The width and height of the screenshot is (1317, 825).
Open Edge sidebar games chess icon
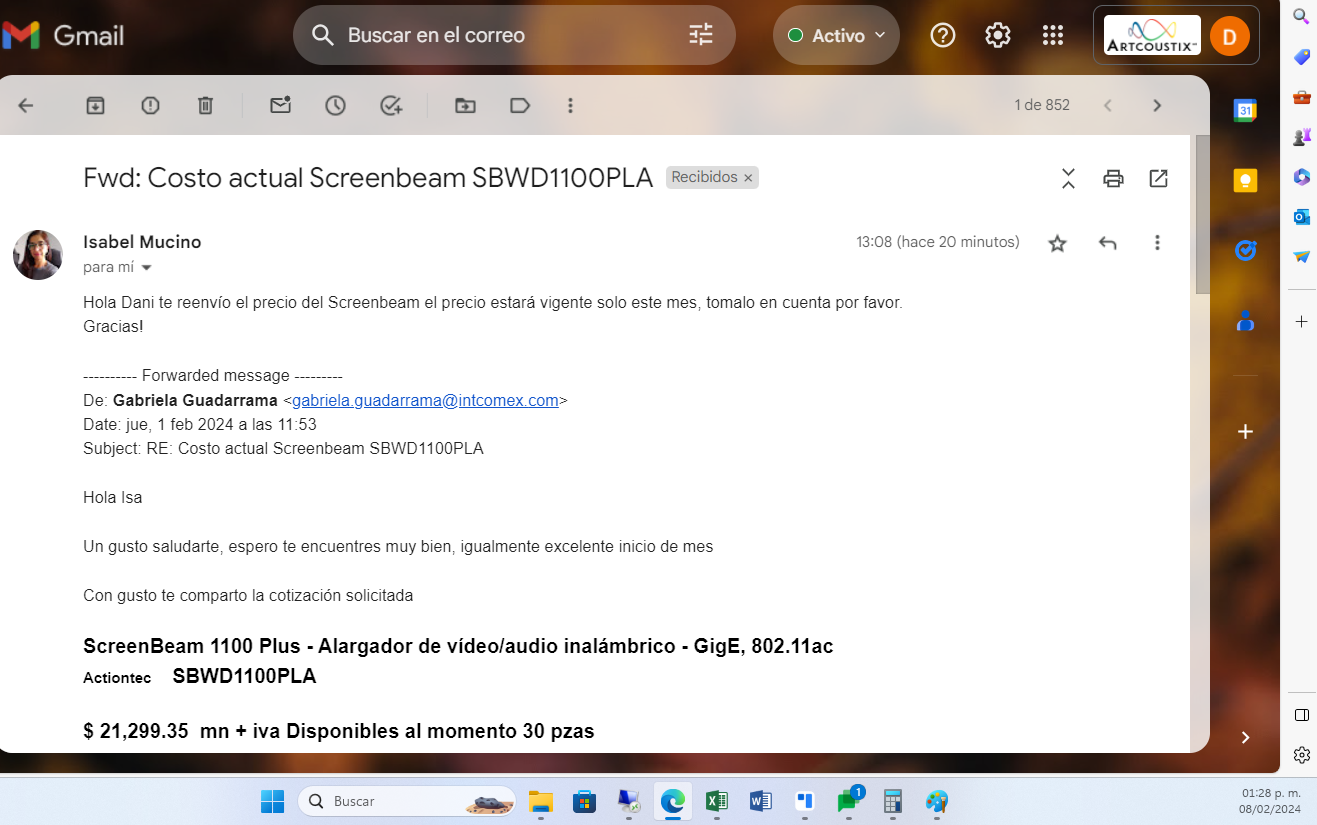1301,137
